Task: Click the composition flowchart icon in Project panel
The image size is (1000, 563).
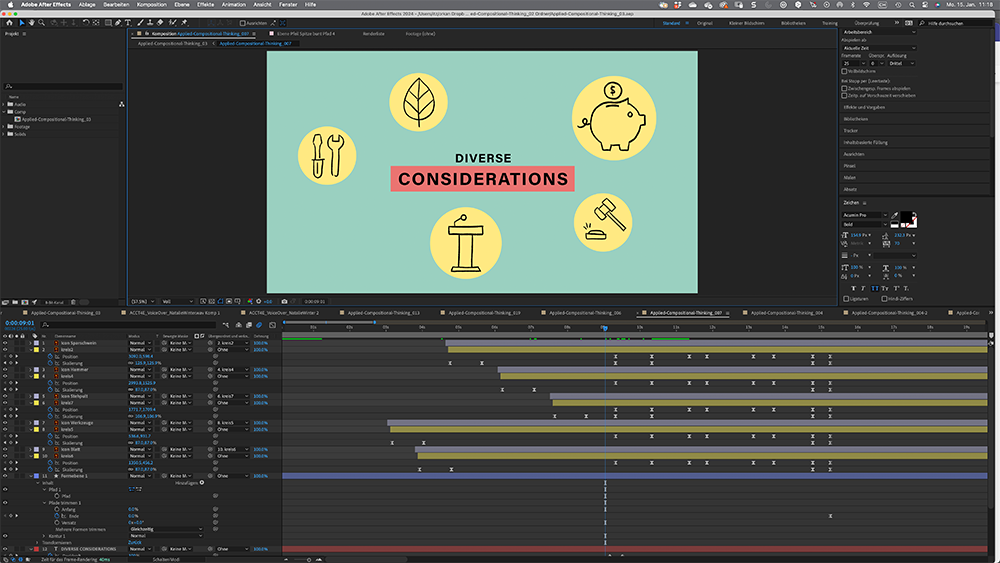Action: [121, 104]
